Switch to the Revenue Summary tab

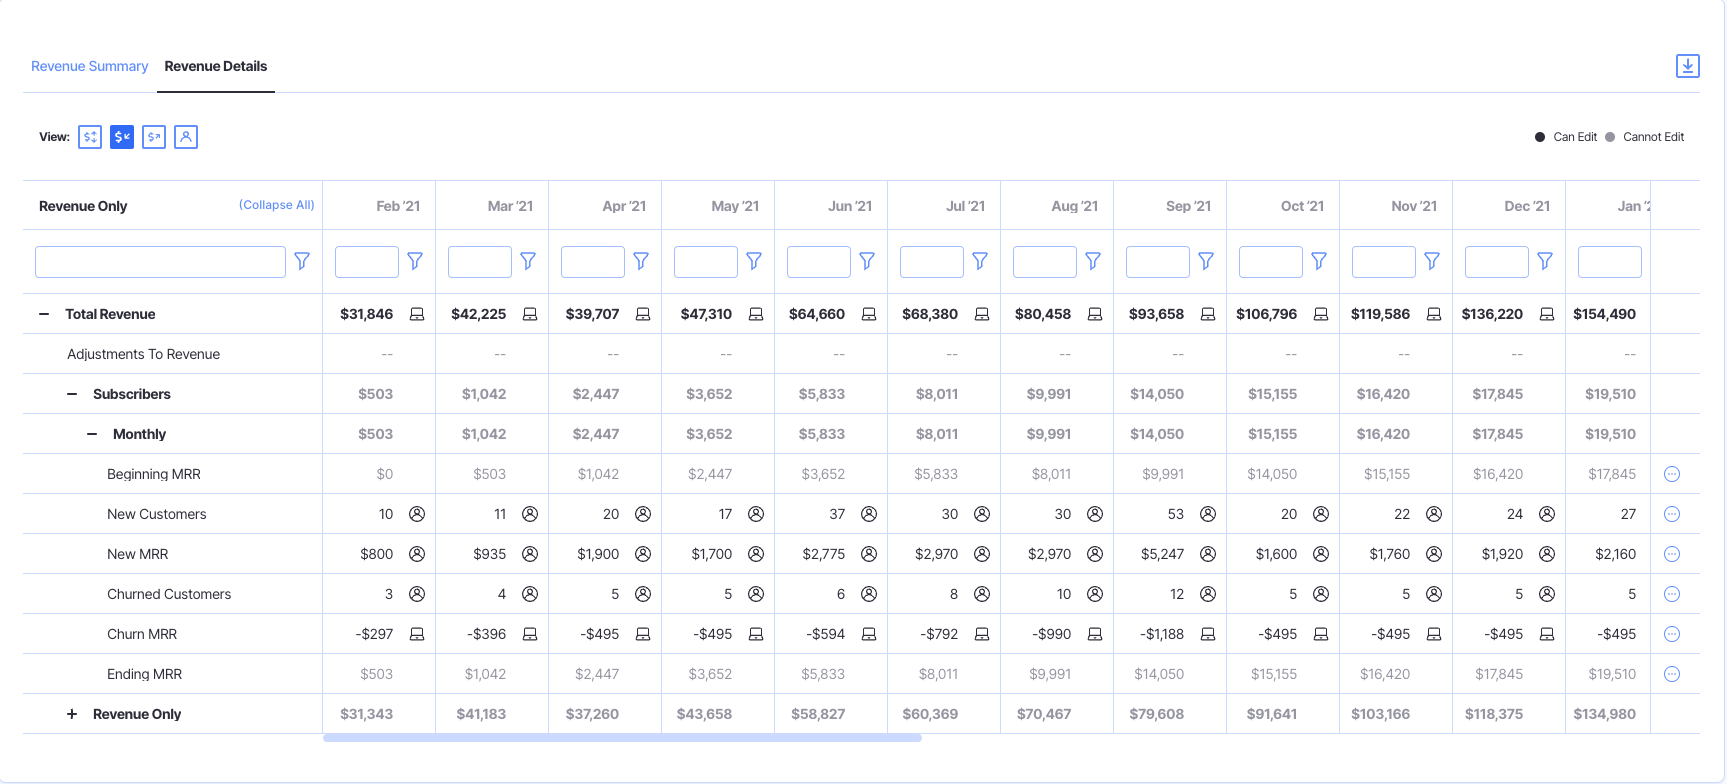pos(89,66)
